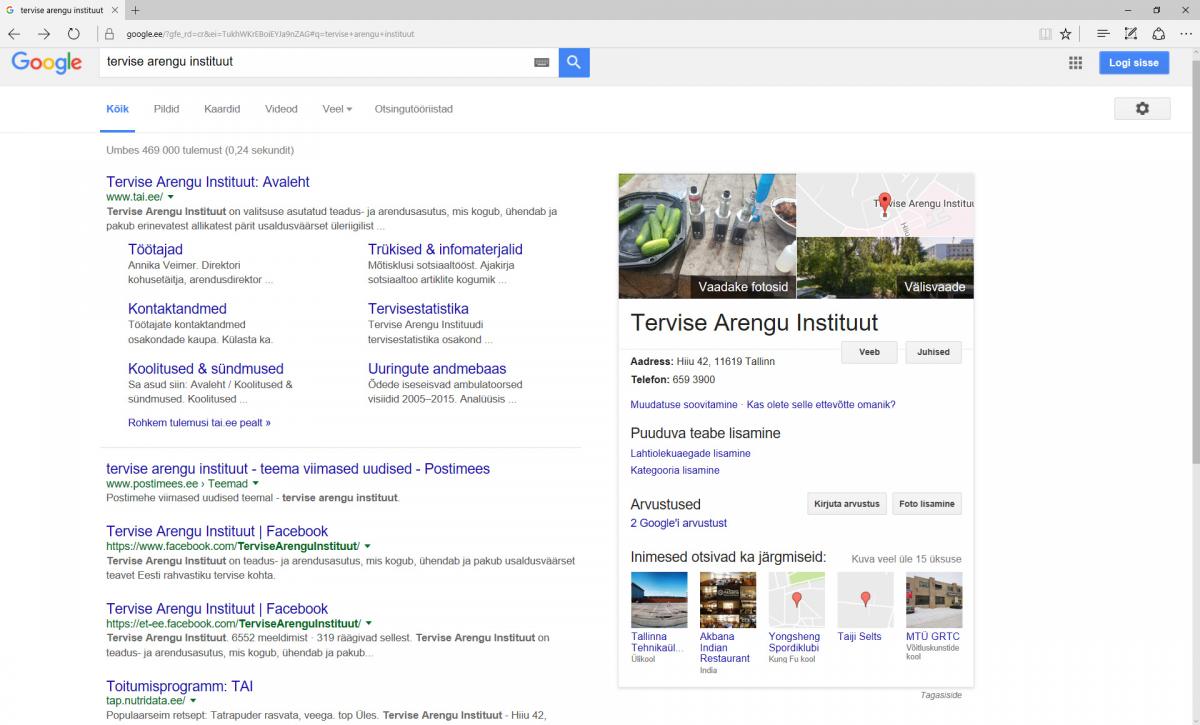Click the browser forward arrow

coord(44,33)
